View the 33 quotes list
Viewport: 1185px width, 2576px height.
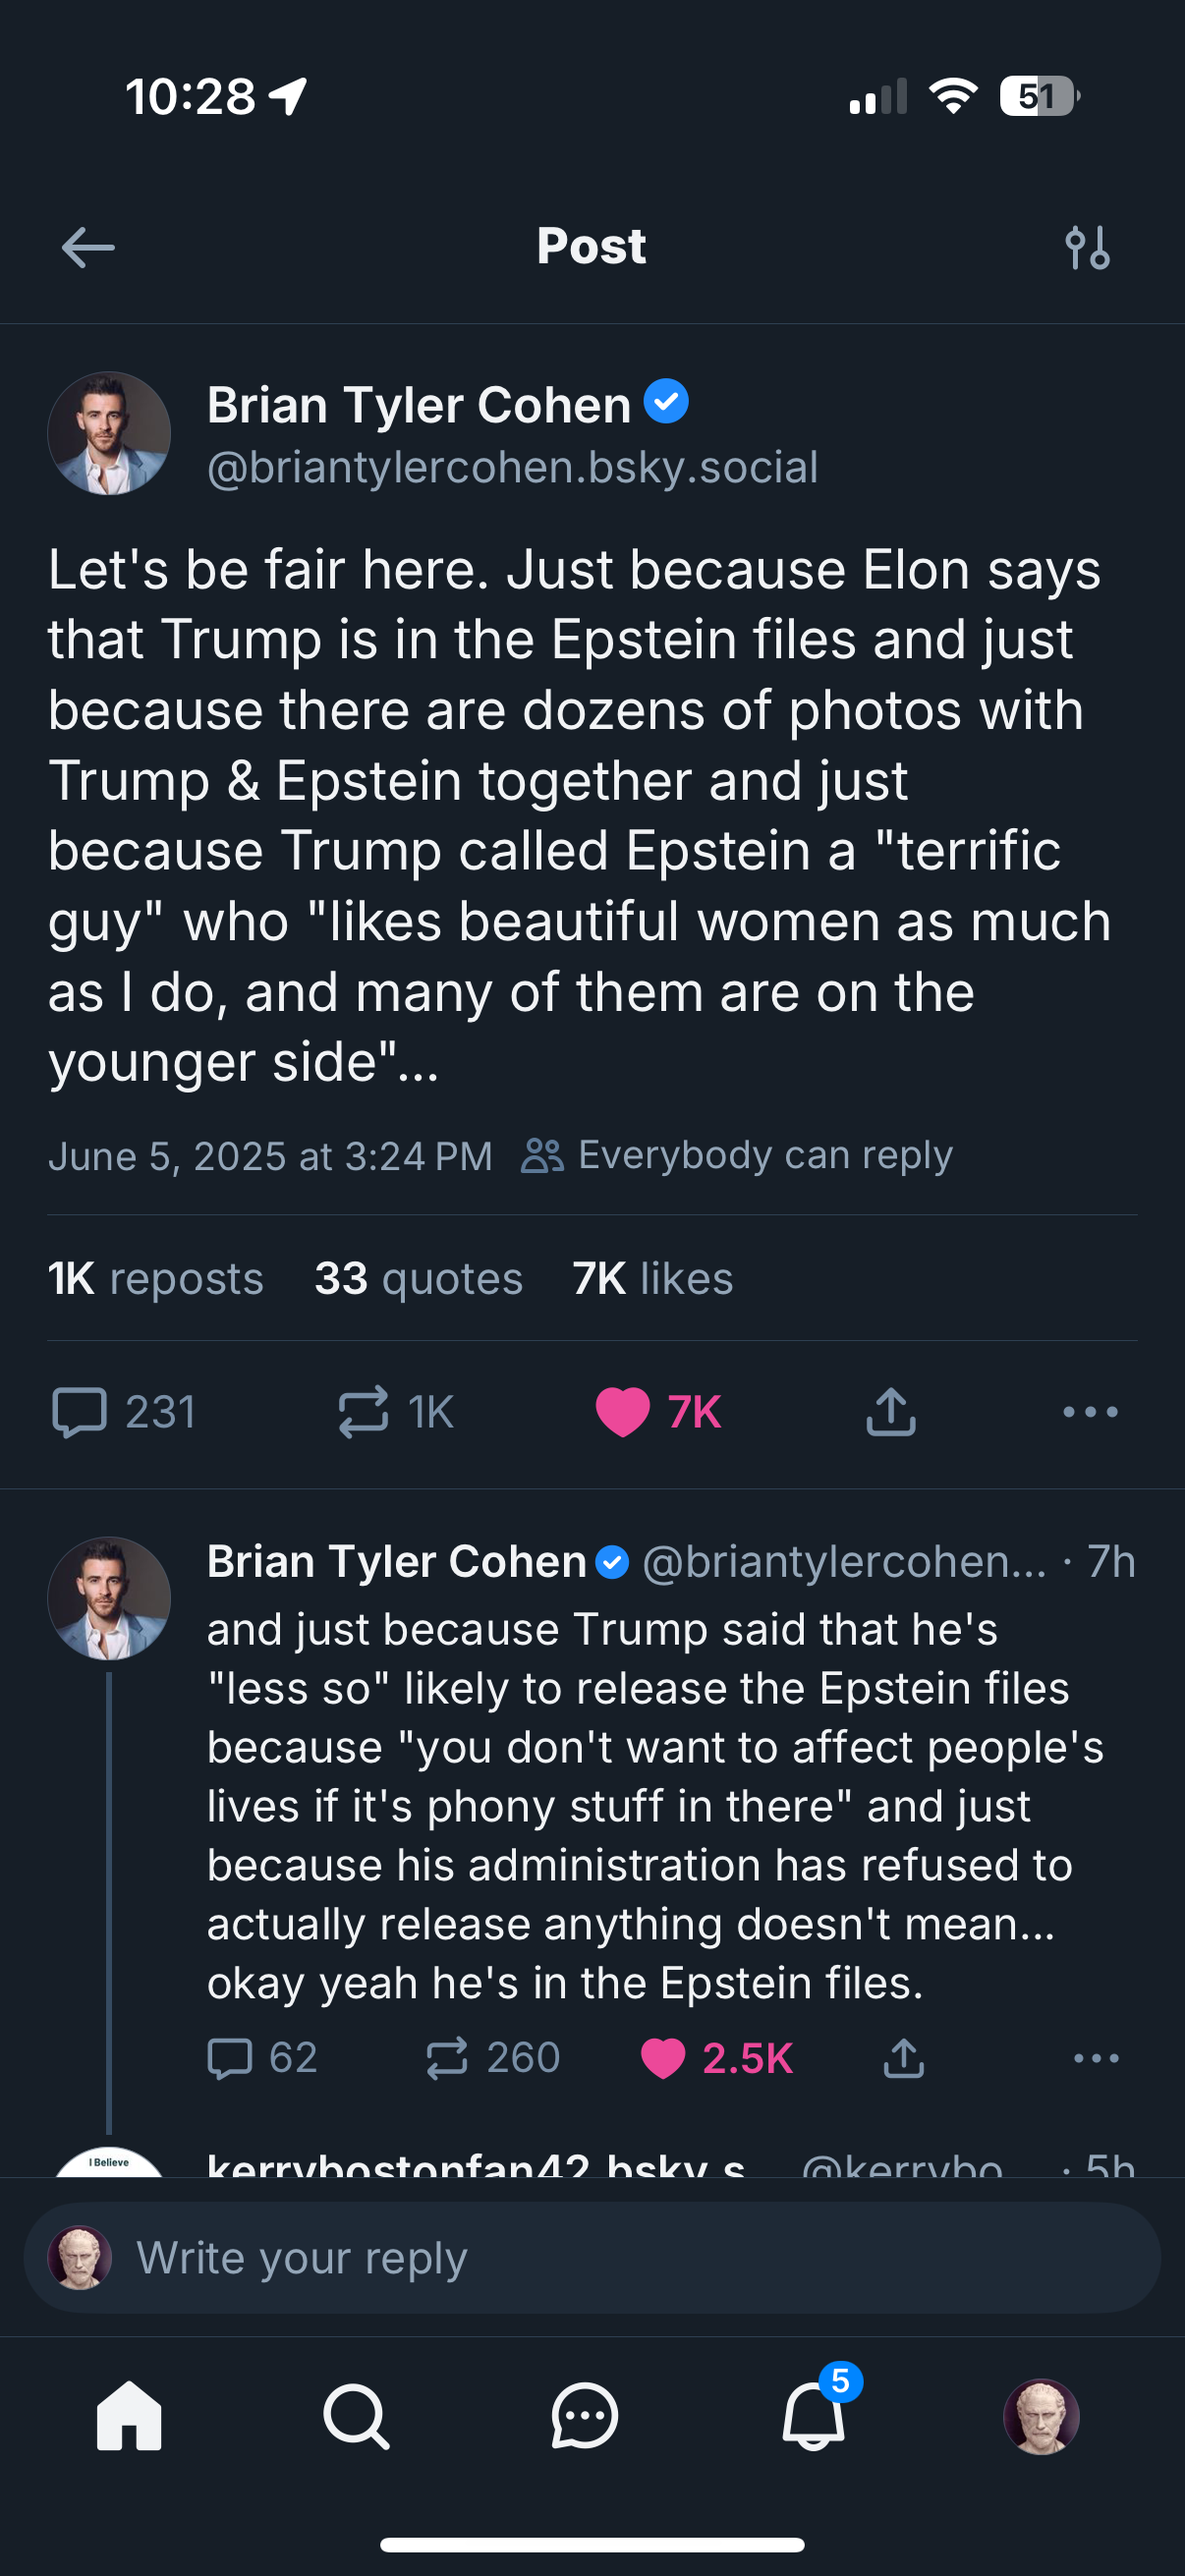tap(418, 1278)
